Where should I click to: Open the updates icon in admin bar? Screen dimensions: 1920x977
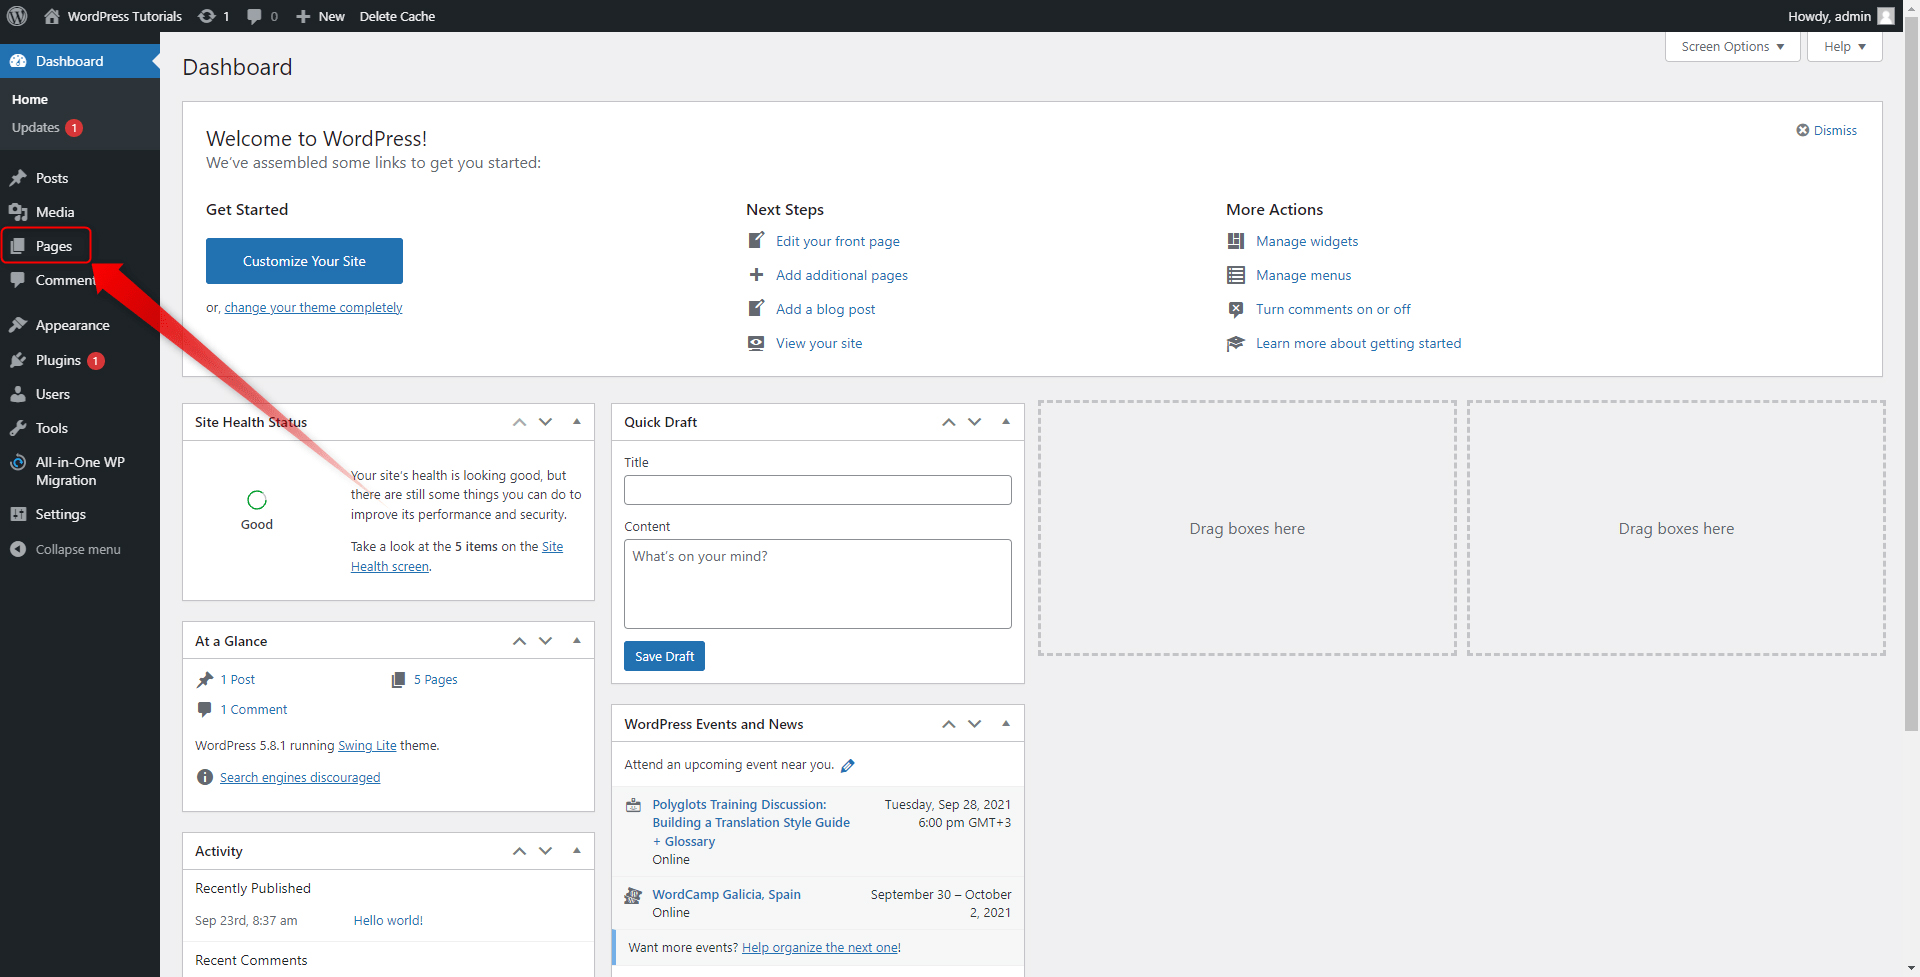tap(207, 16)
